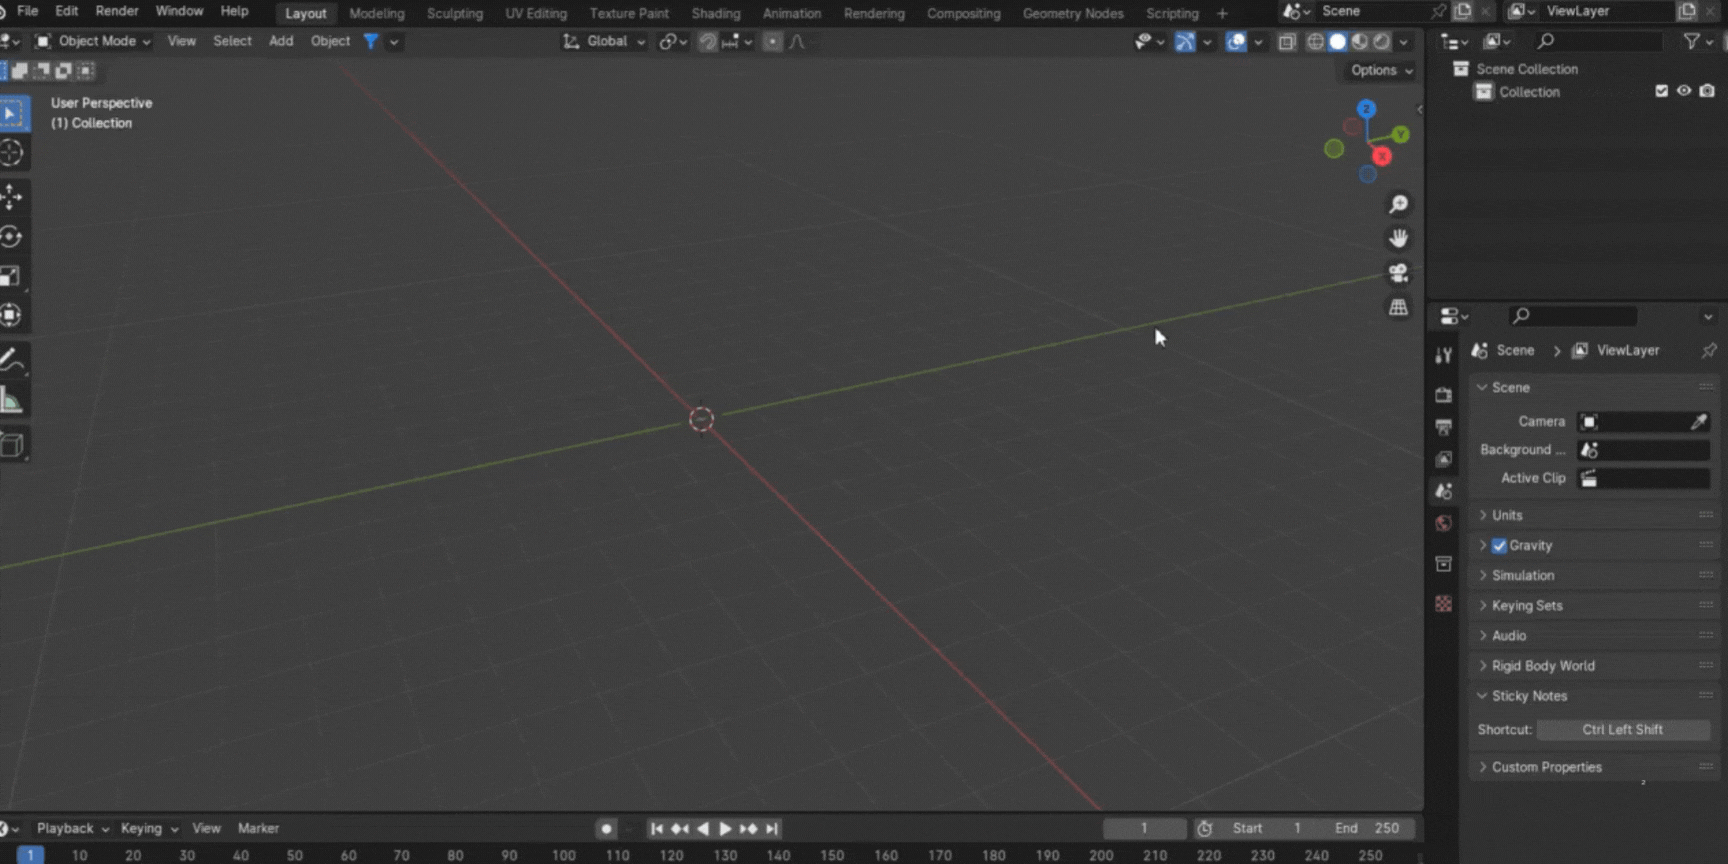Select the Move tool in toolbar
The width and height of the screenshot is (1728, 864).
pyautogui.click(x=12, y=197)
